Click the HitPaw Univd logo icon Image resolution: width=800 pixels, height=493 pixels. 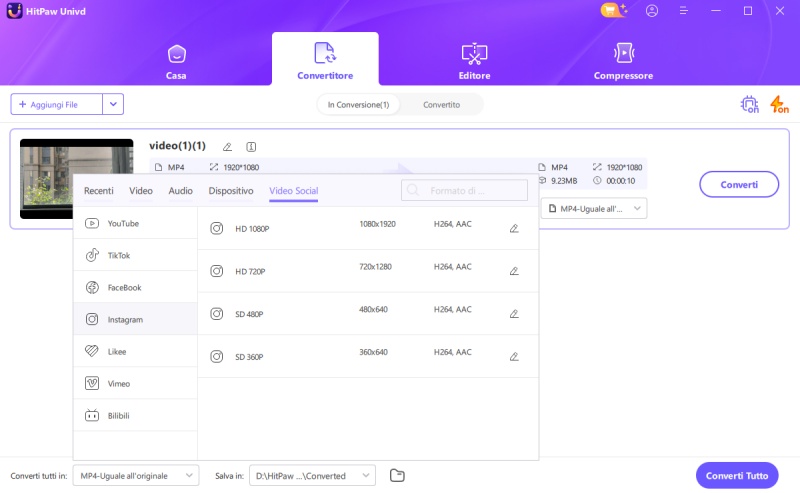(x=14, y=11)
